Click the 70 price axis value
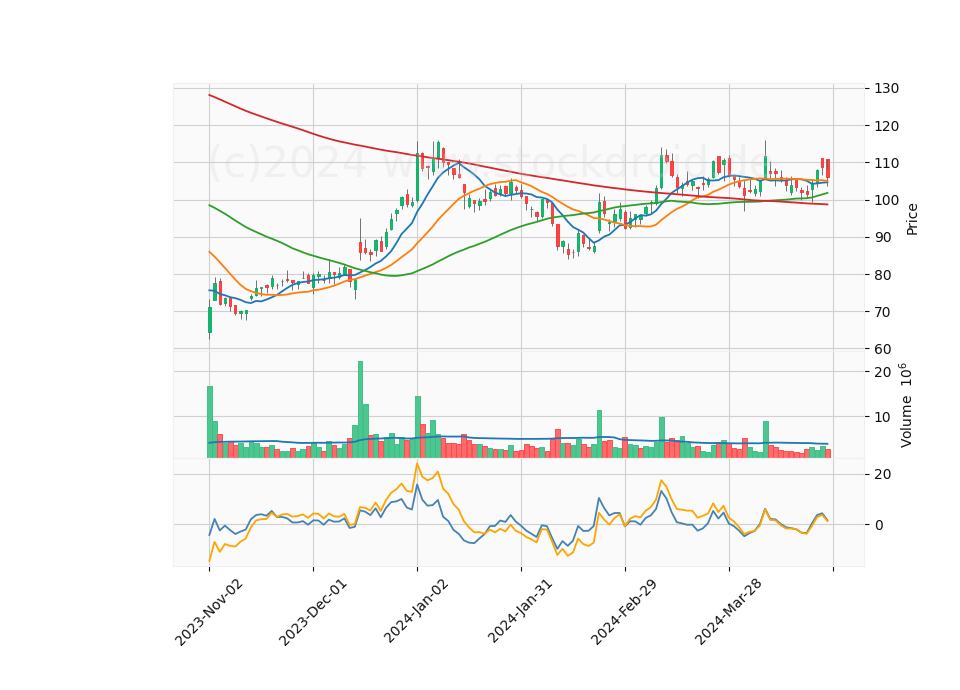960x690 pixels. pyautogui.click(x=883, y=312)
